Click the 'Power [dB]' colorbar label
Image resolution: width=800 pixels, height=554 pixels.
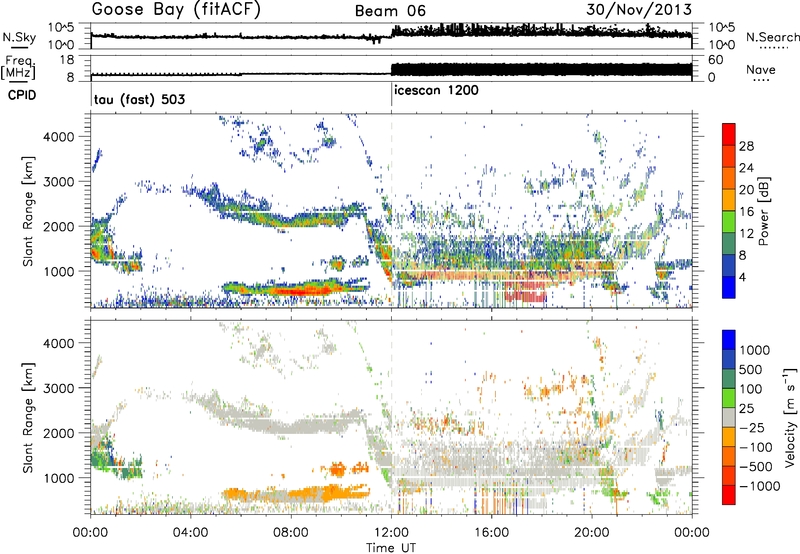[764, 211]
